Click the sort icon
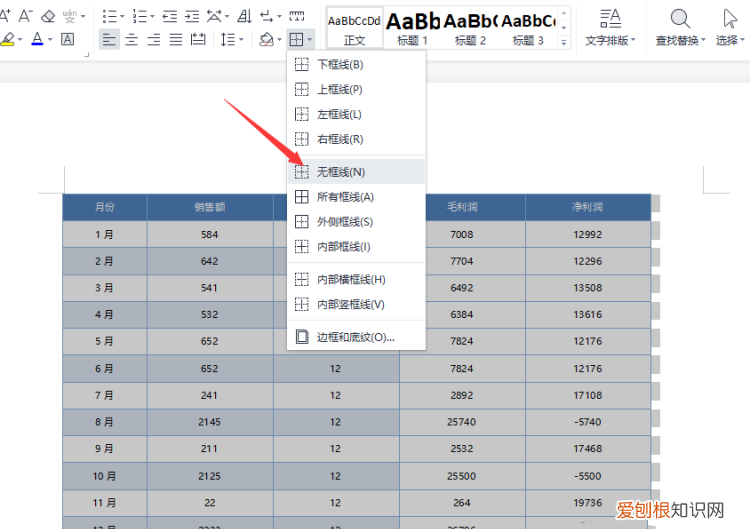 click(x=242, y=16)
